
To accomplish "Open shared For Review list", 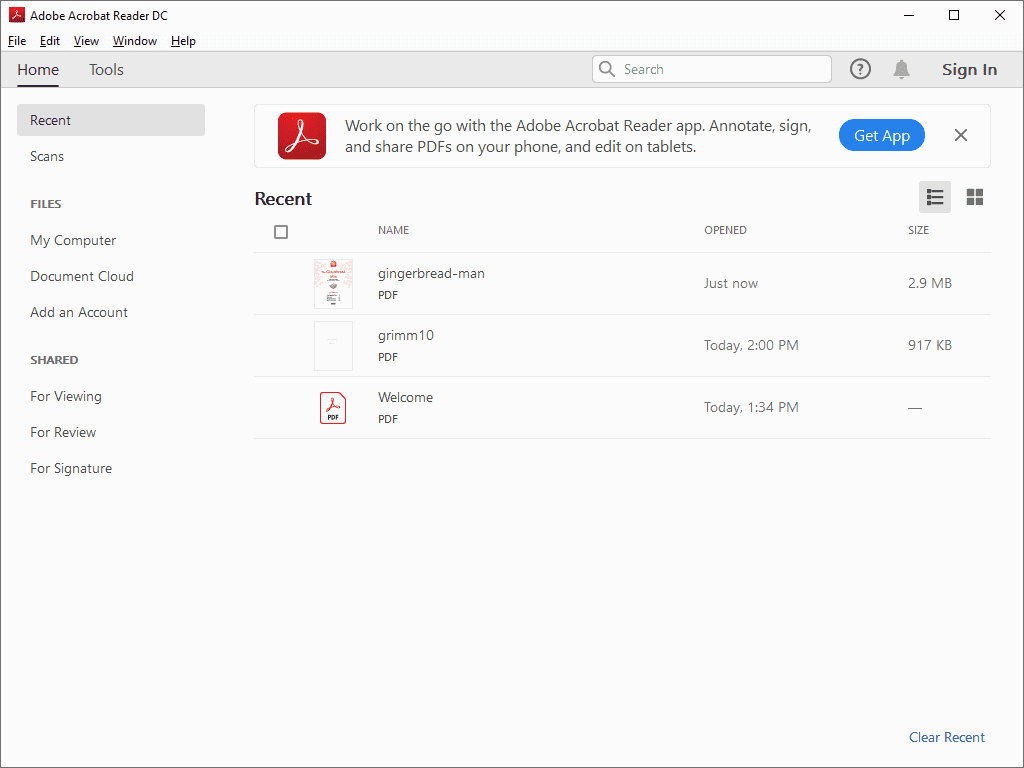I will pos(63,432).
